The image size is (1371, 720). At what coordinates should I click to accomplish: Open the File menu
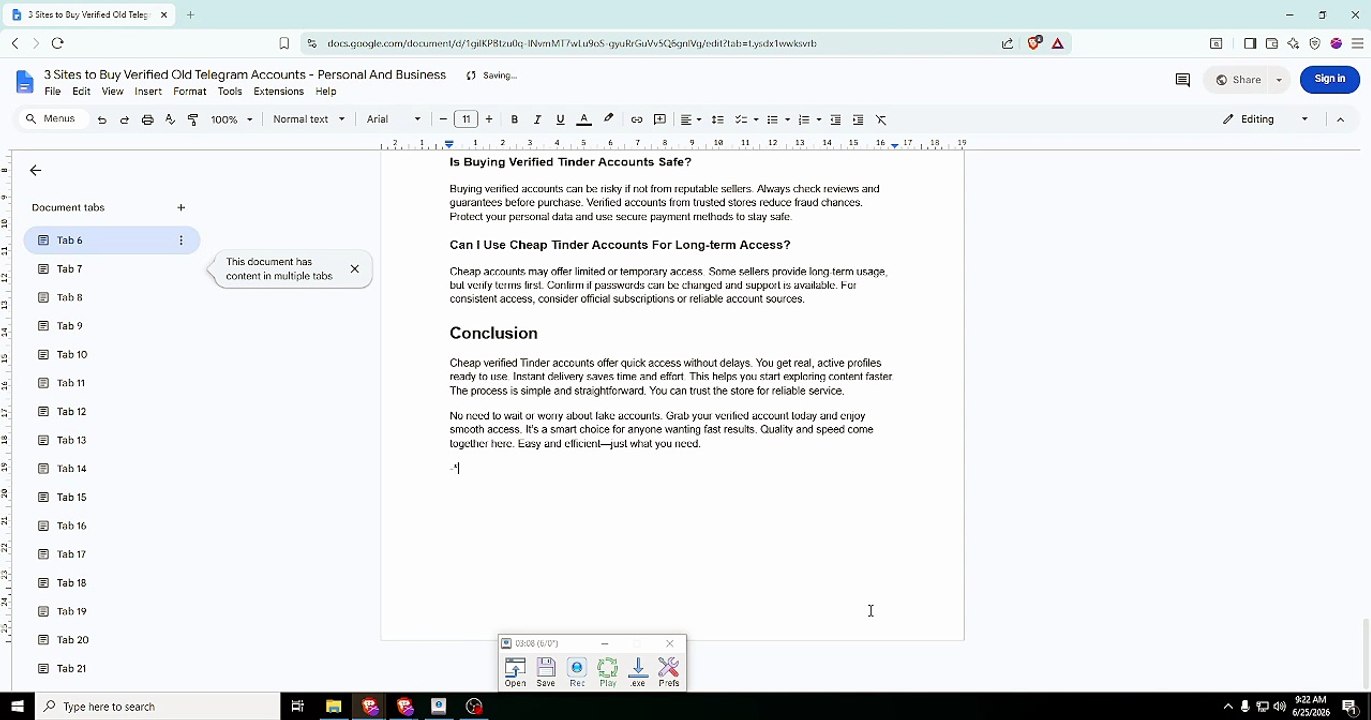[52, 92]
